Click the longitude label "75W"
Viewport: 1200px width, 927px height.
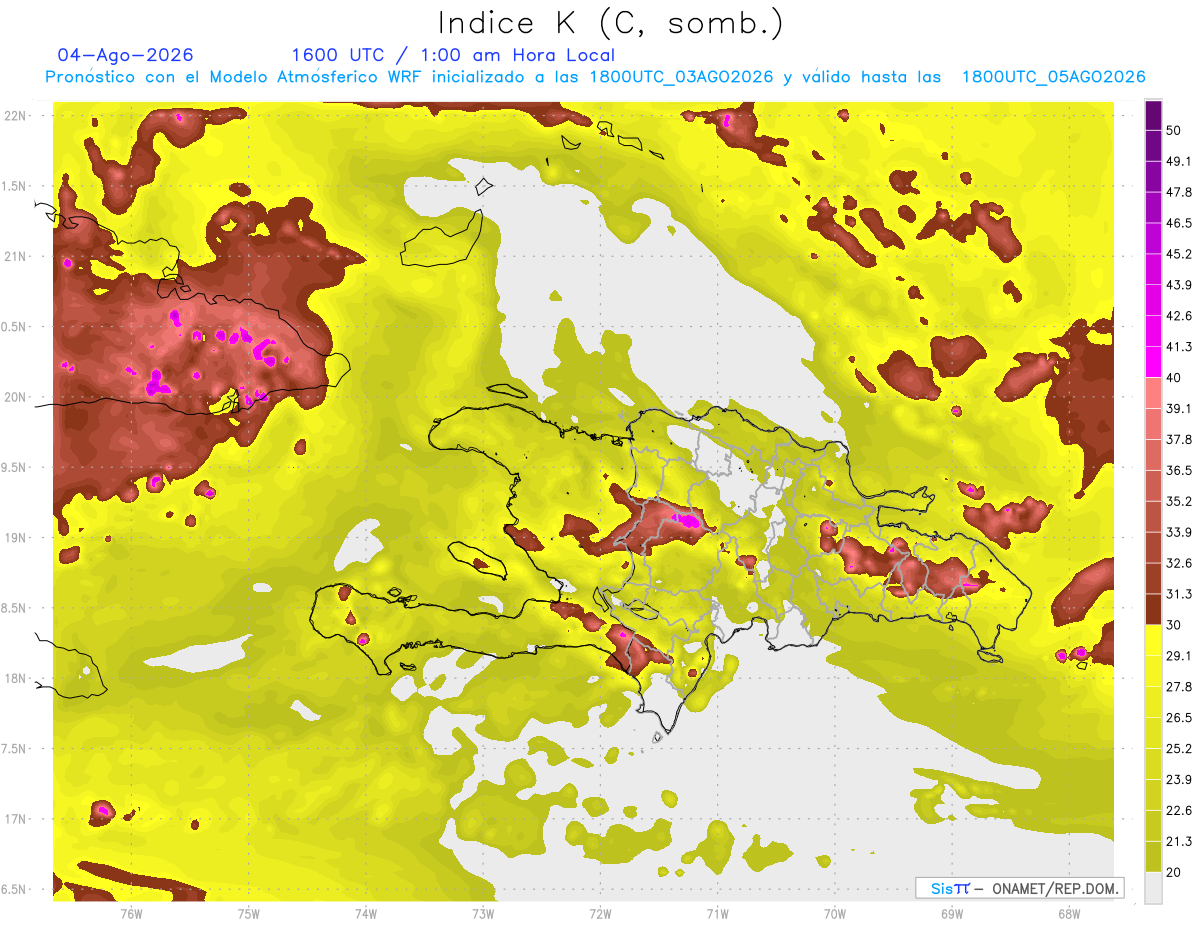249,913
